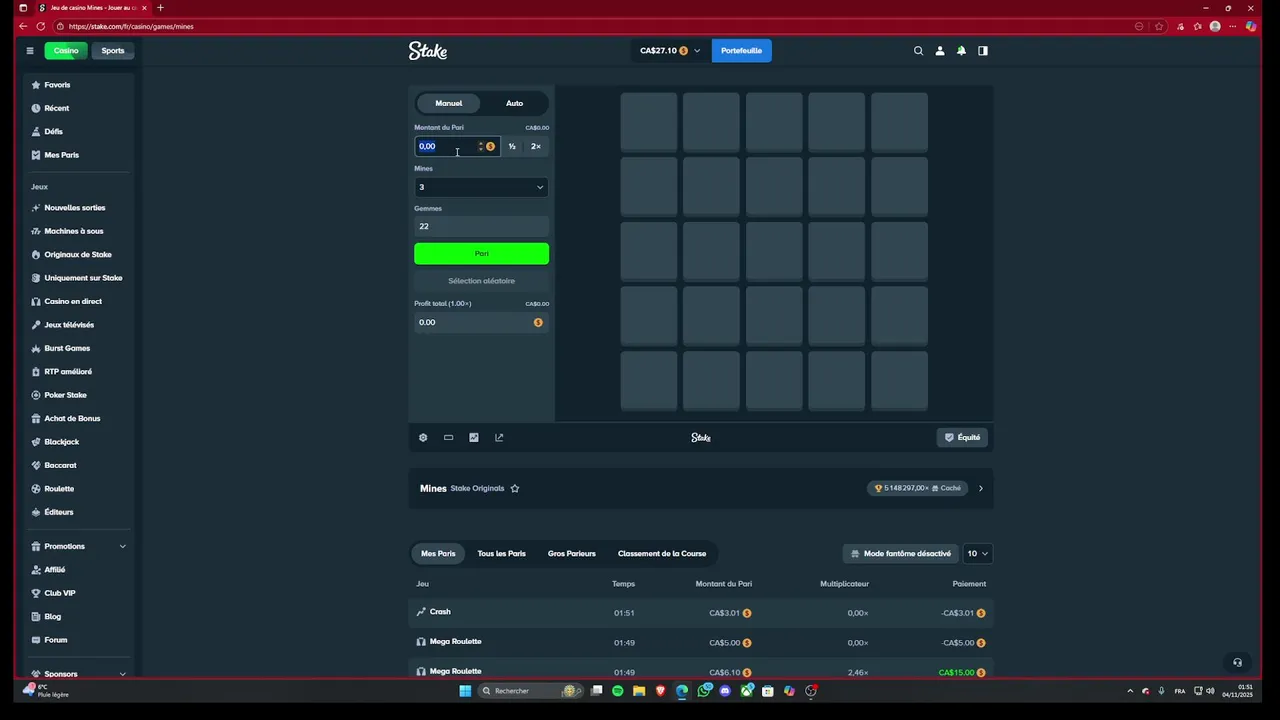Open browser profile avatar
The image size is (1280, 720).
click(1215, 26)
